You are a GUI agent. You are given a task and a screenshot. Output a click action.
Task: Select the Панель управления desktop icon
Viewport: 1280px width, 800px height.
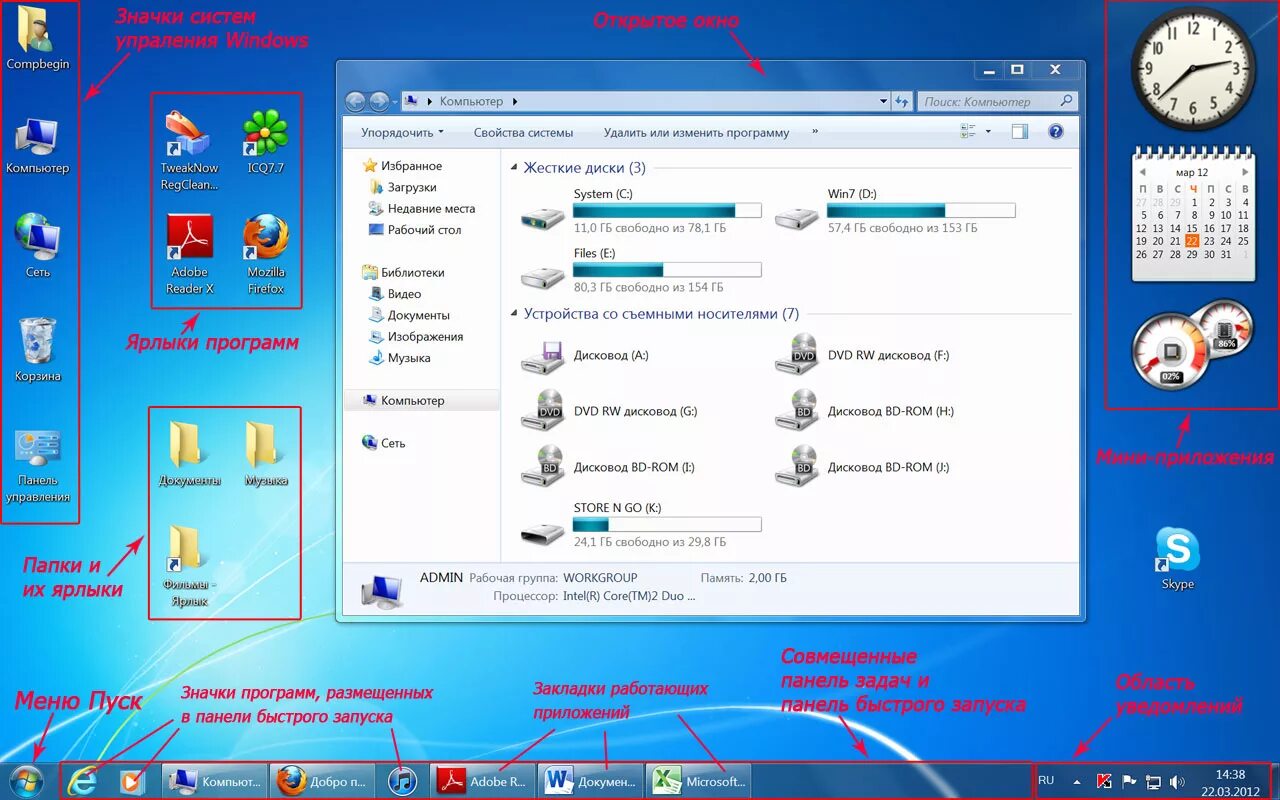38,466
